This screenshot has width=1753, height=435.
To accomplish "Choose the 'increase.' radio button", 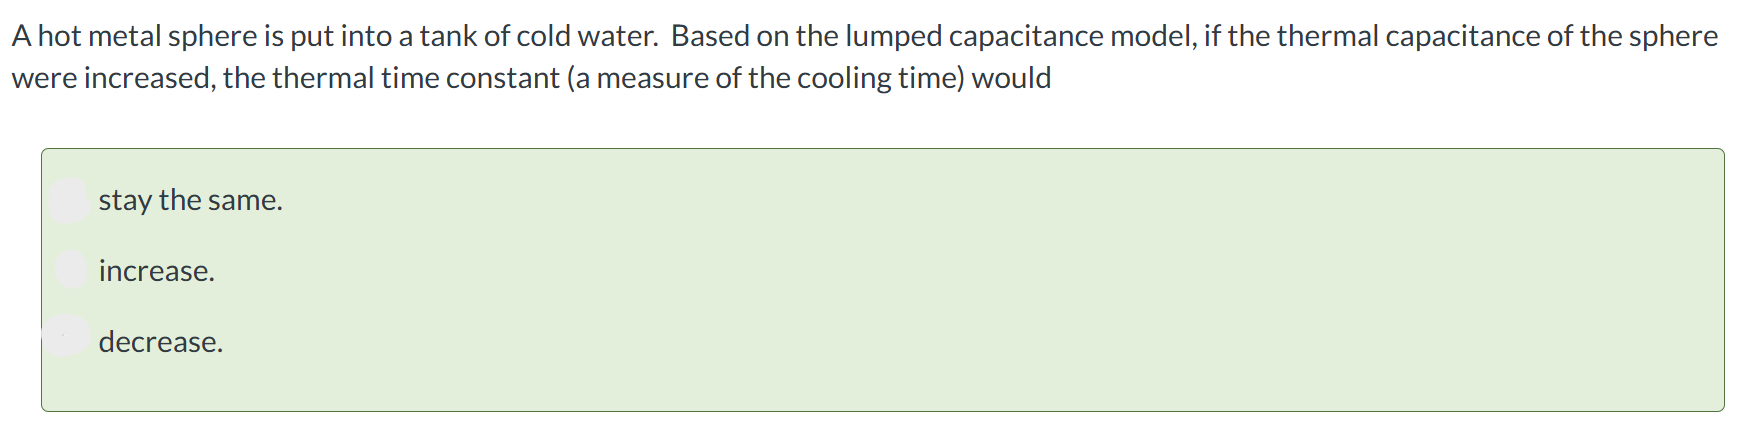I will click(70, 270).
